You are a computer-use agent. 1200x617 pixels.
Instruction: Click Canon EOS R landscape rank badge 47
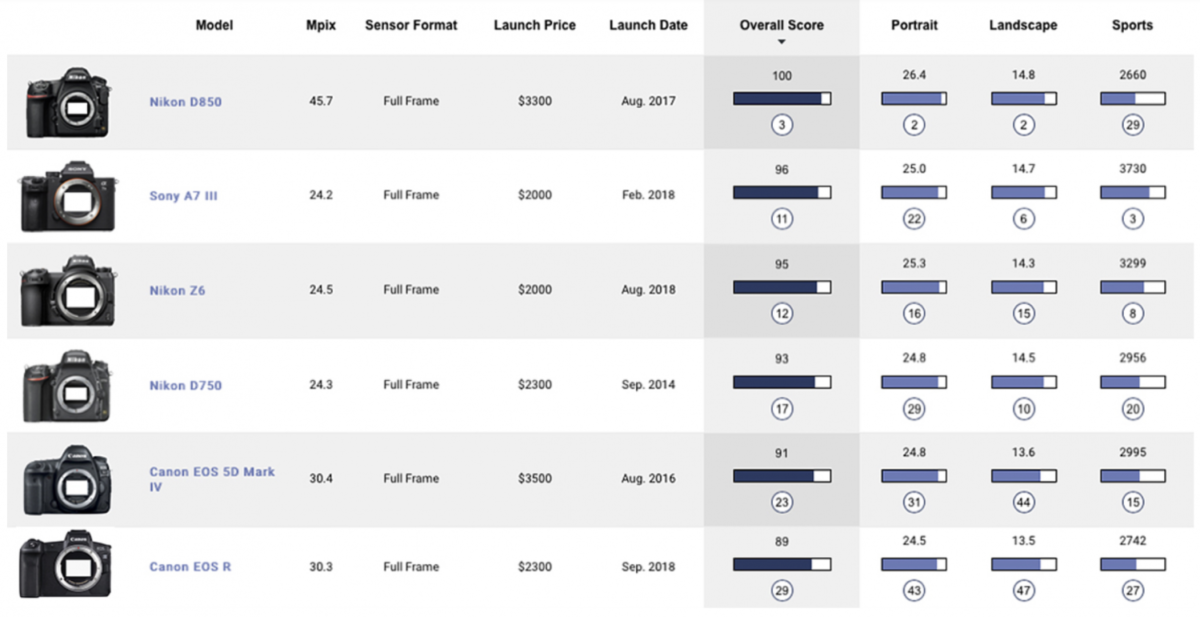(x=1023, y=590)
